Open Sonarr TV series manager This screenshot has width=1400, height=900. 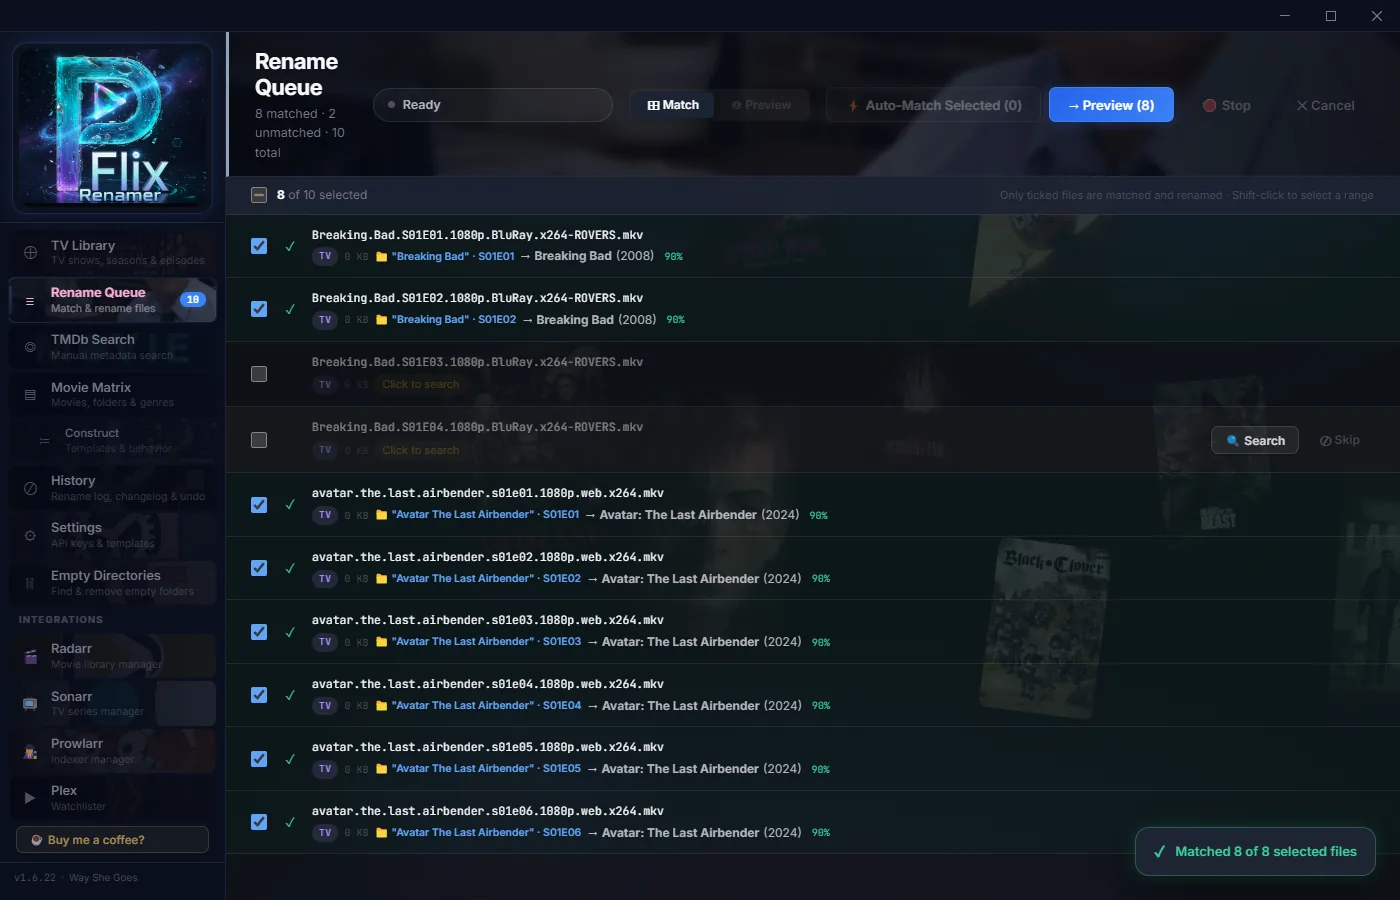pos(113,704)
